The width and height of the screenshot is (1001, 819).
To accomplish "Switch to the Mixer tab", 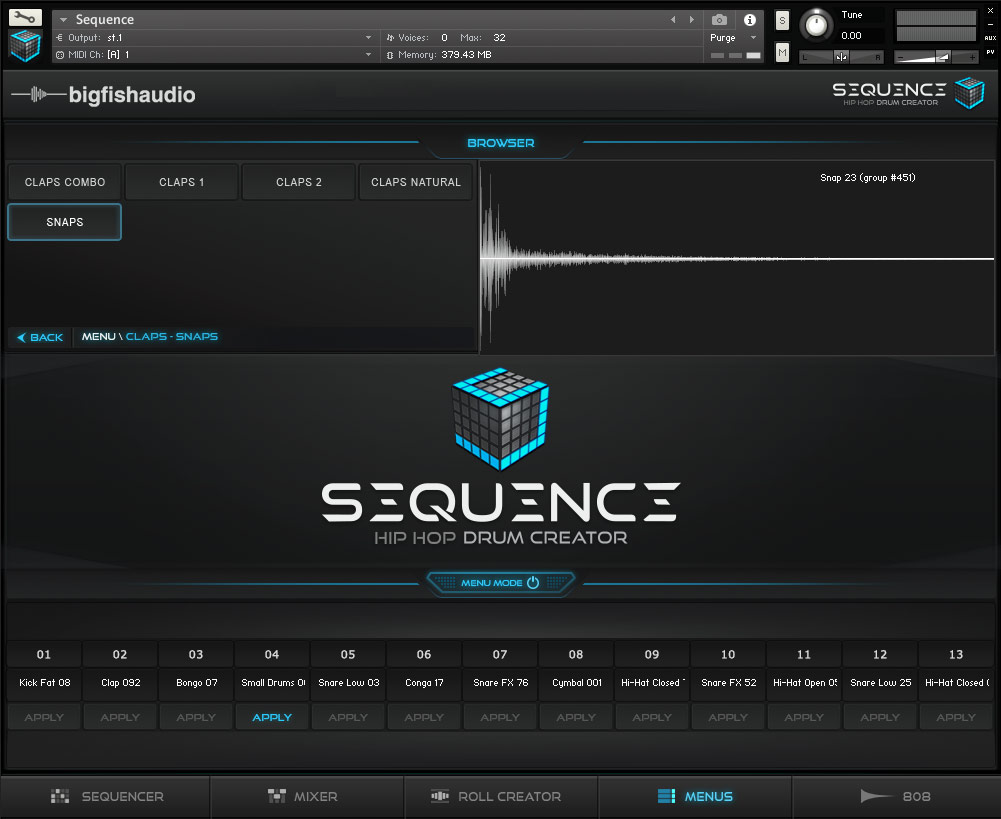I will (x=306, y=796).
